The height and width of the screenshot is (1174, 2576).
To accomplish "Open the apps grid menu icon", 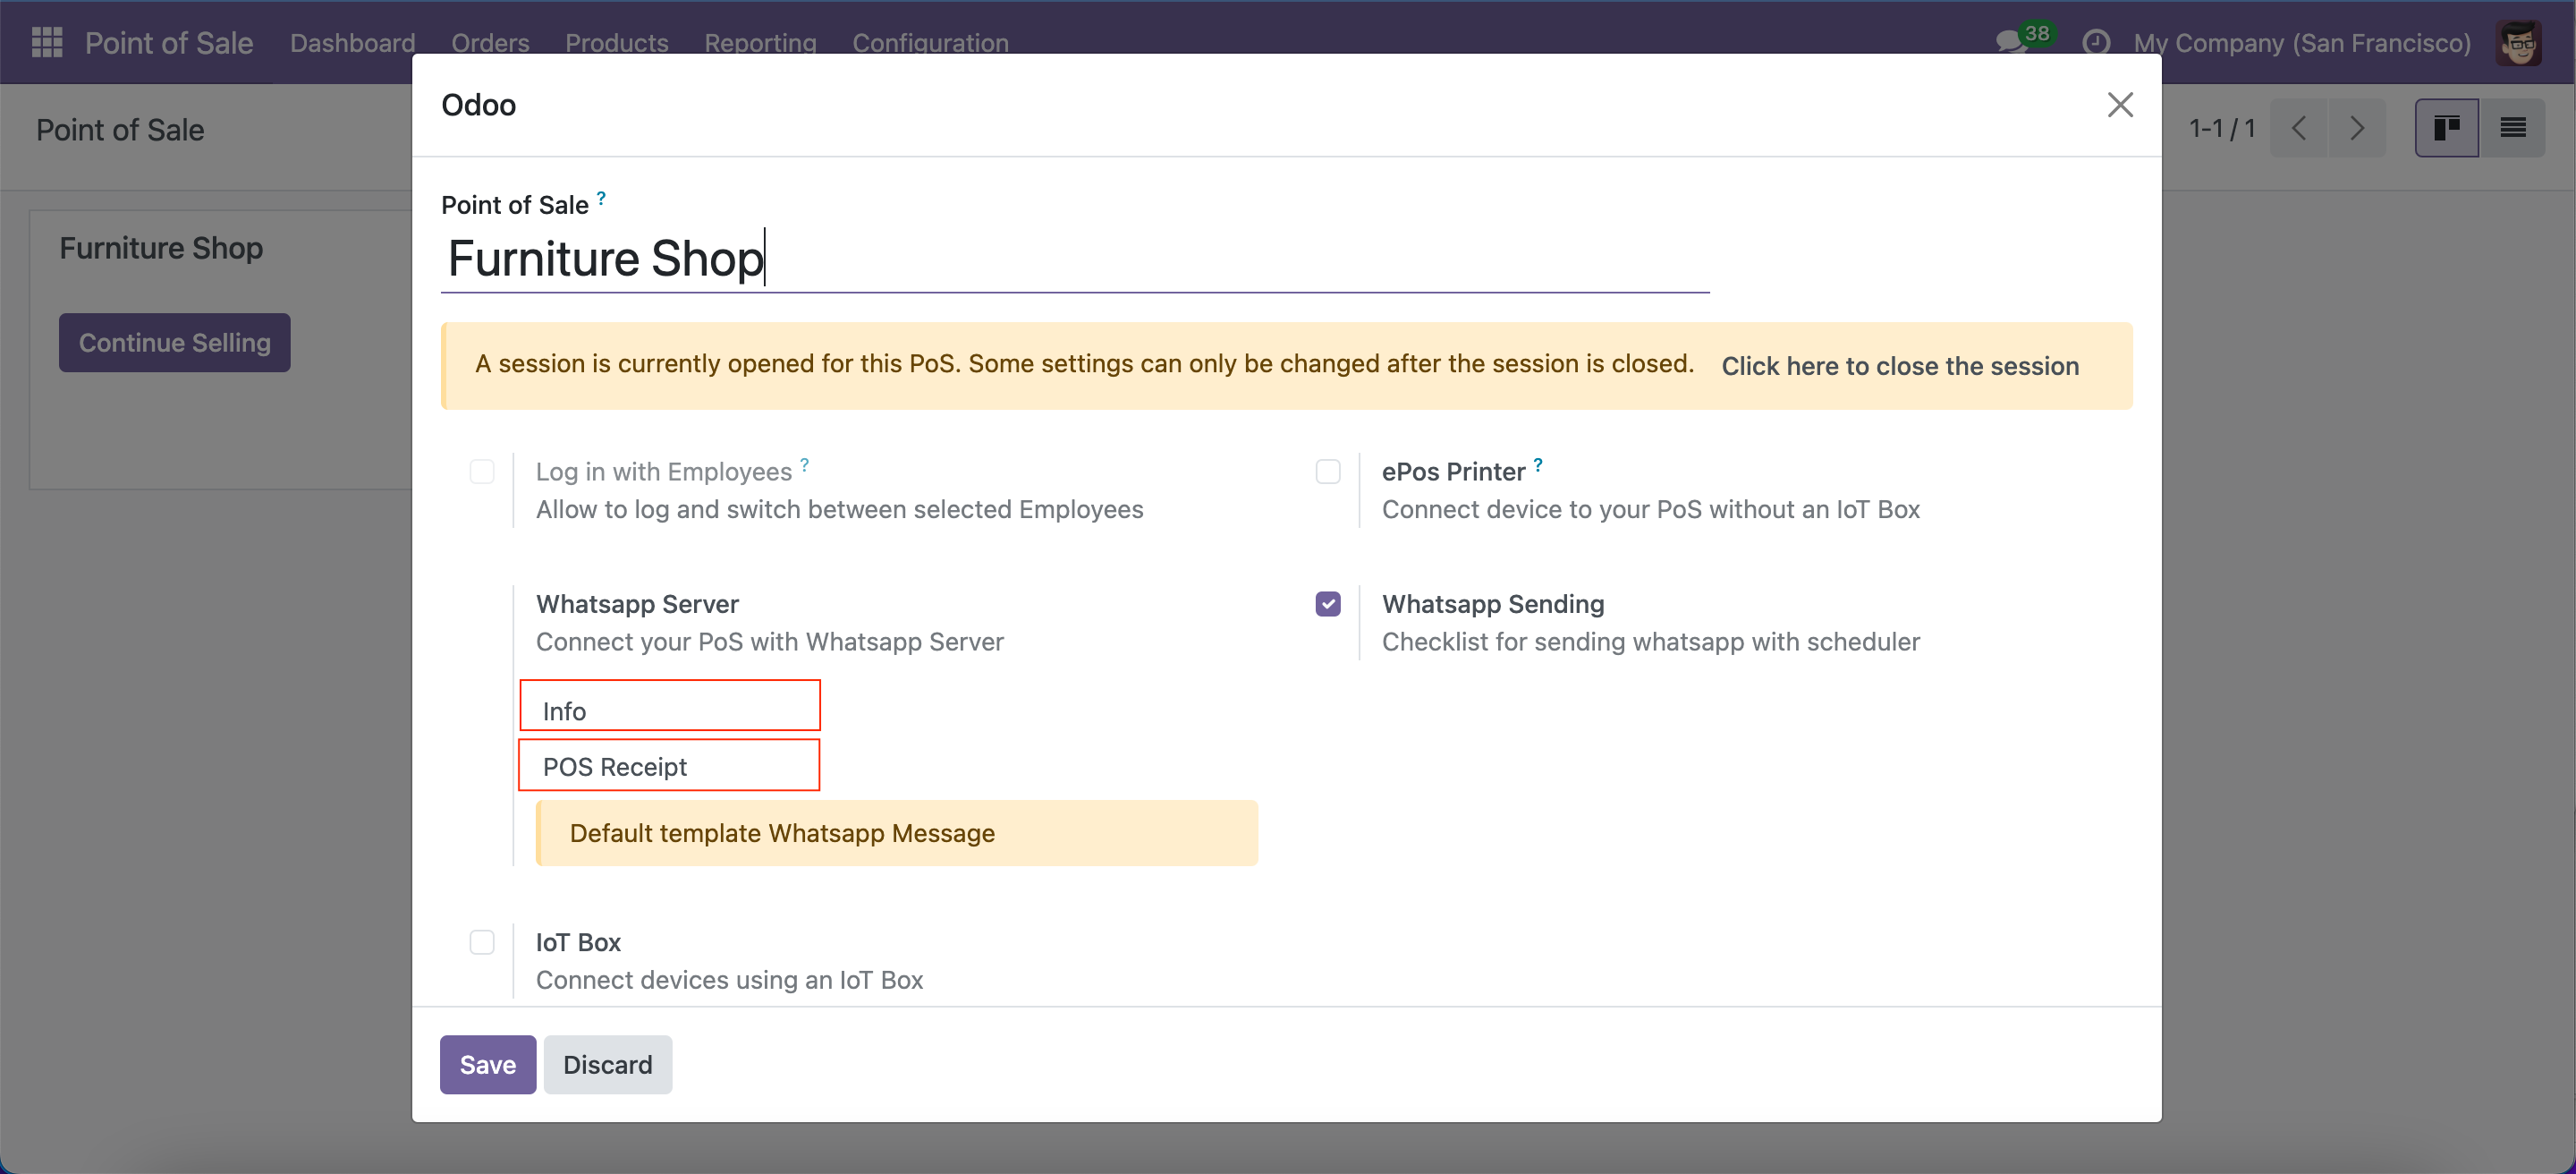I will tap(47, 42).
